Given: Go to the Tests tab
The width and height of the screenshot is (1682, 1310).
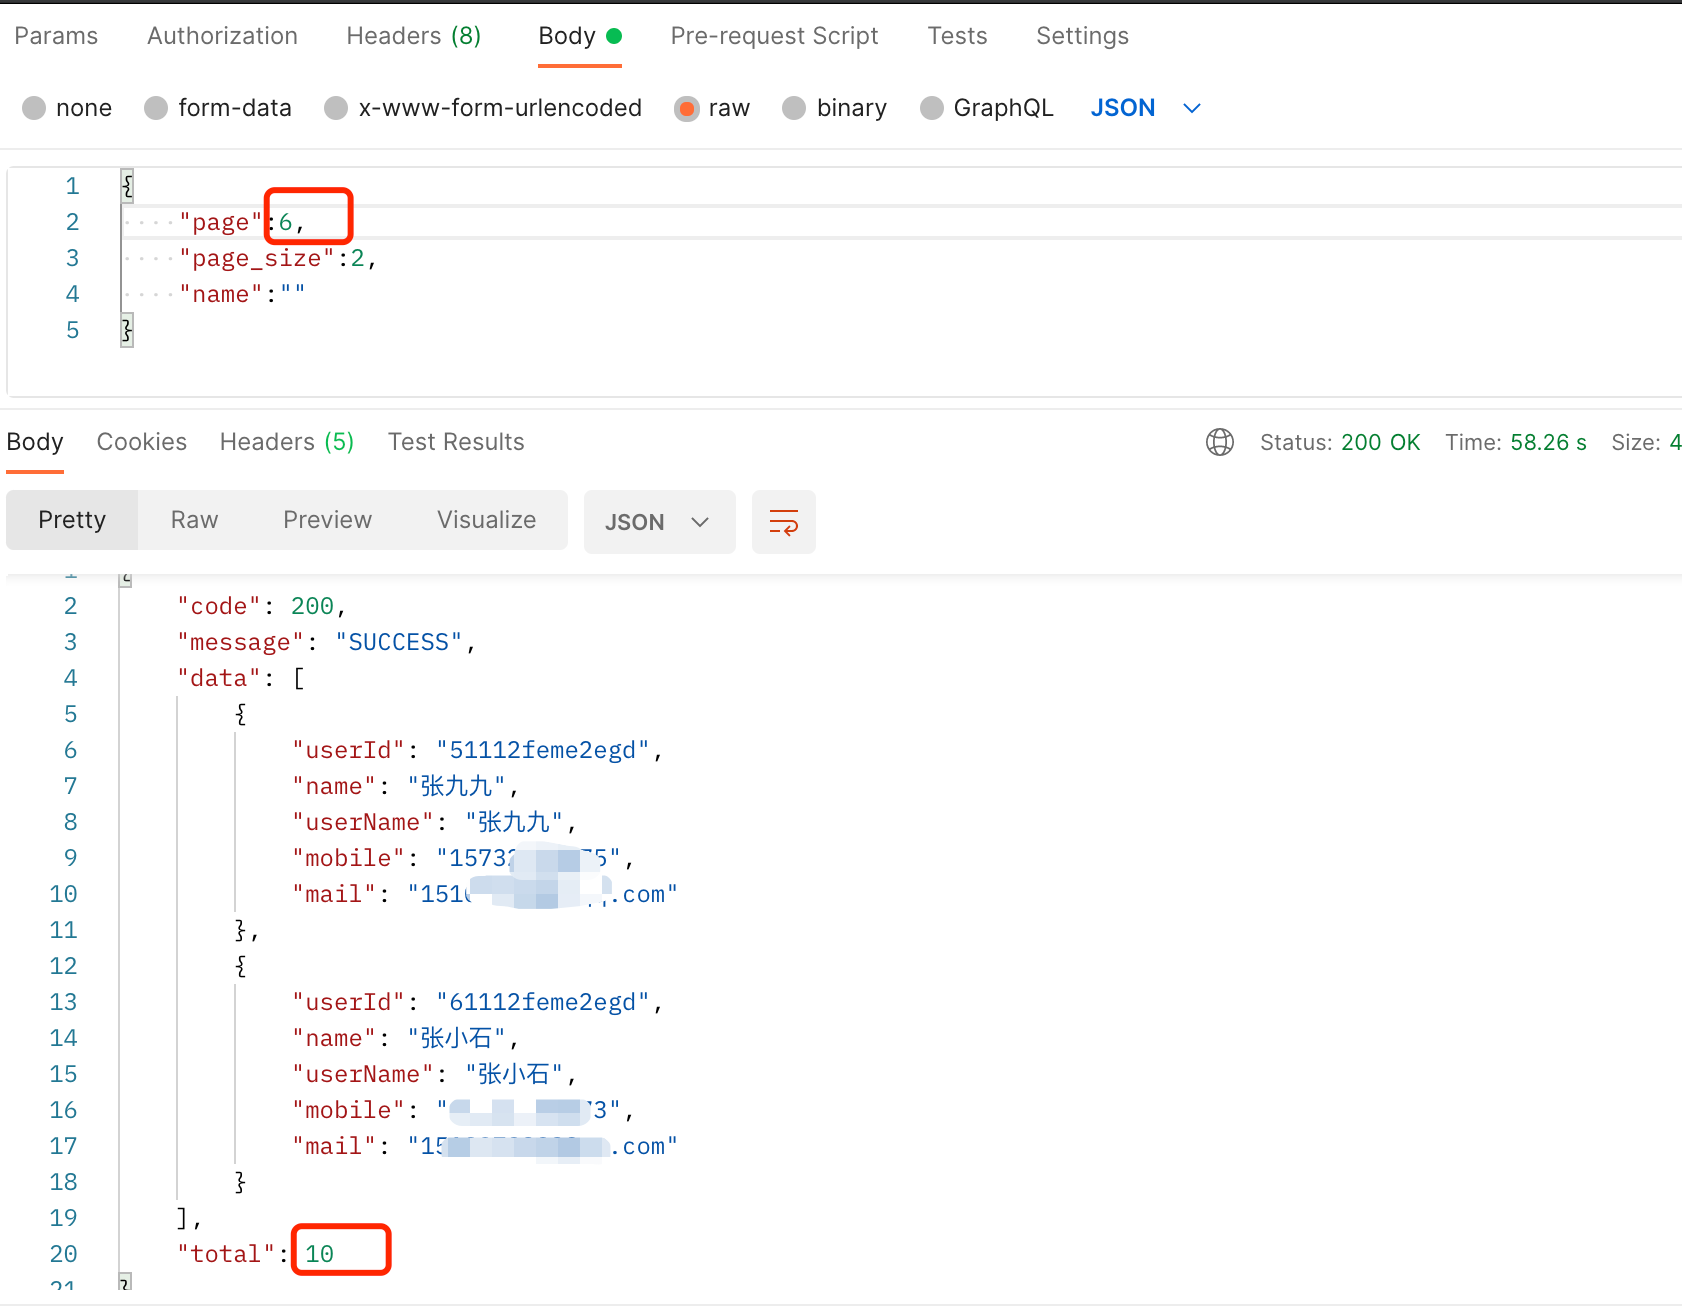Looking at the screenshot, I should point(957,36).
